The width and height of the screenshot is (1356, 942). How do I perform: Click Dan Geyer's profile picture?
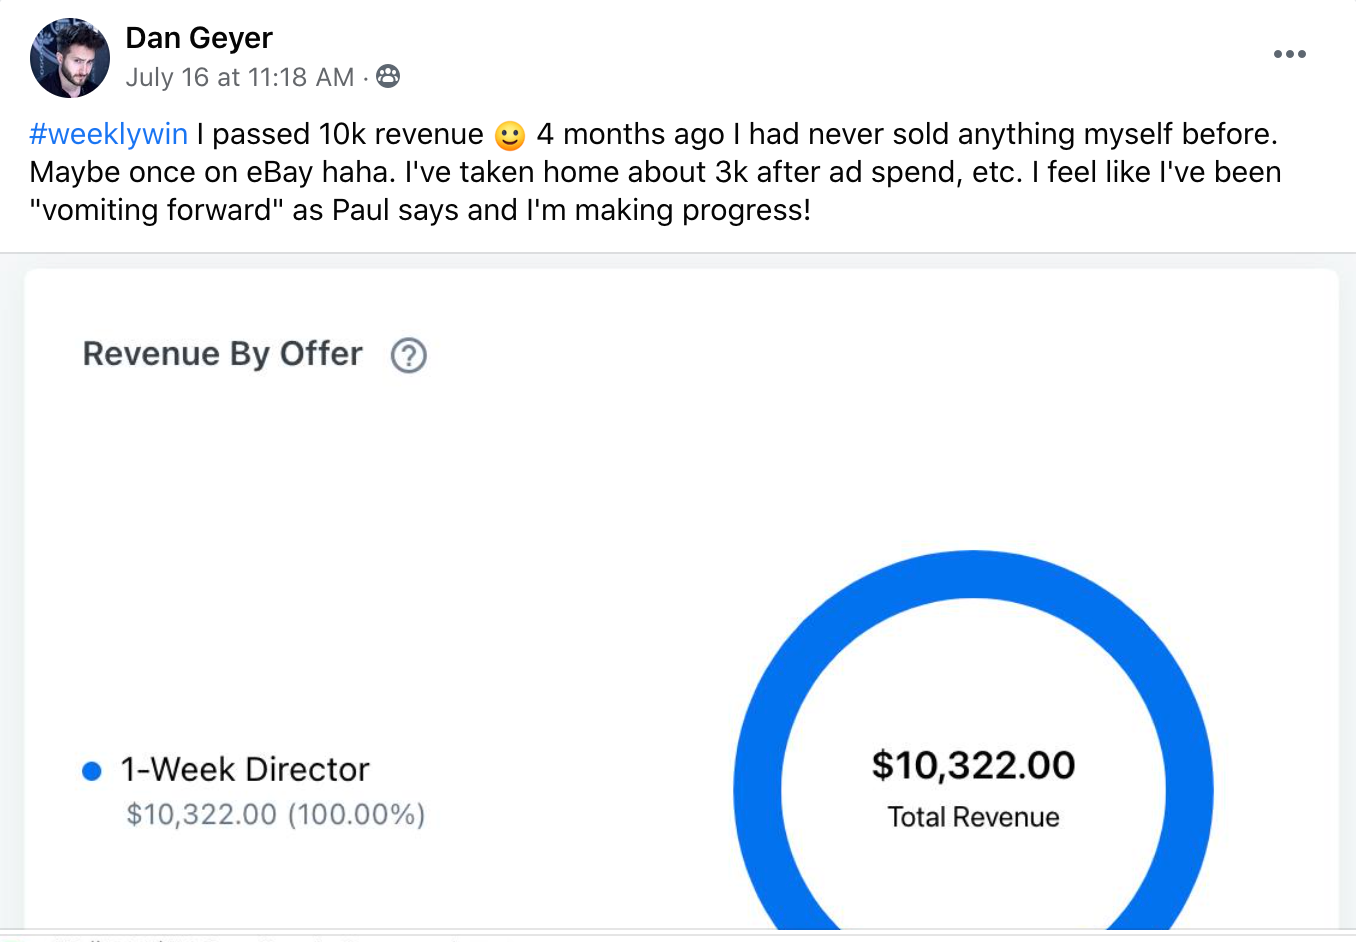[70, 58]
